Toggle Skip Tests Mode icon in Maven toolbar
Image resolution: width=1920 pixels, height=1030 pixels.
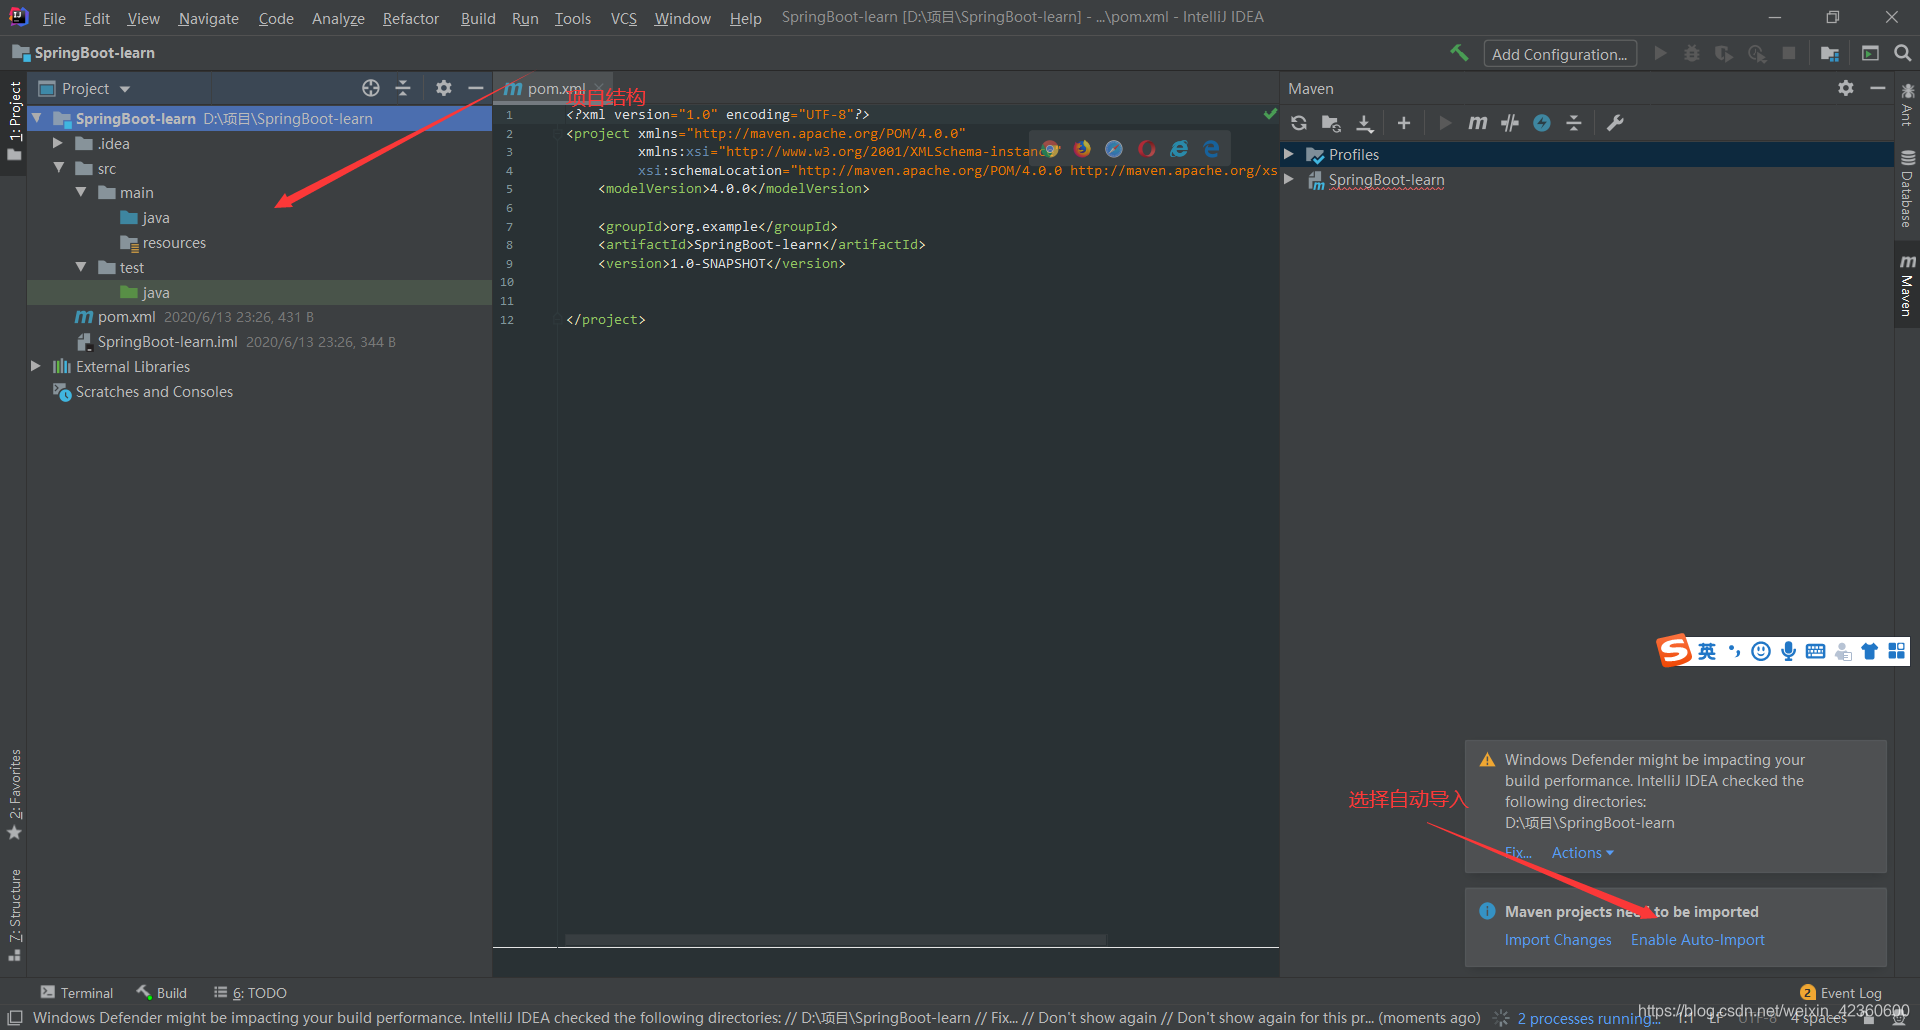(1542, 123)
